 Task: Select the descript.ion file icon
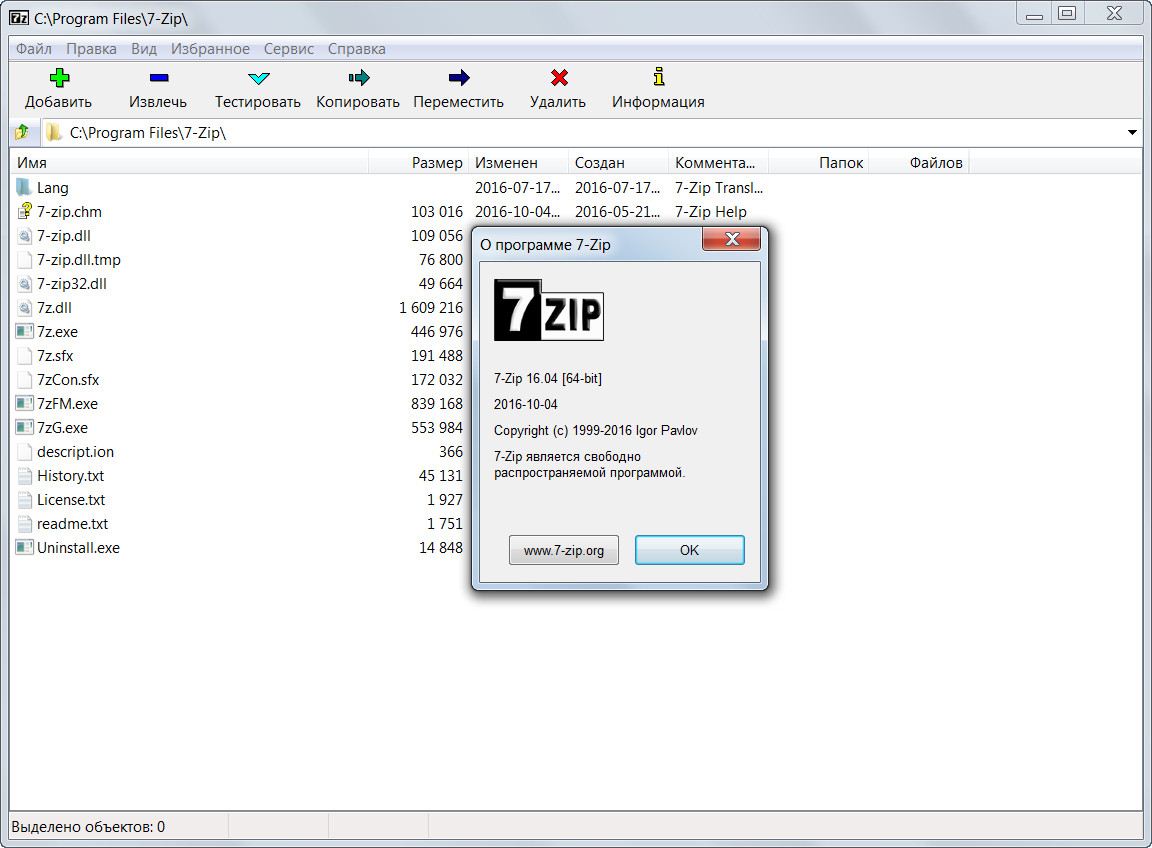(24, 452)
